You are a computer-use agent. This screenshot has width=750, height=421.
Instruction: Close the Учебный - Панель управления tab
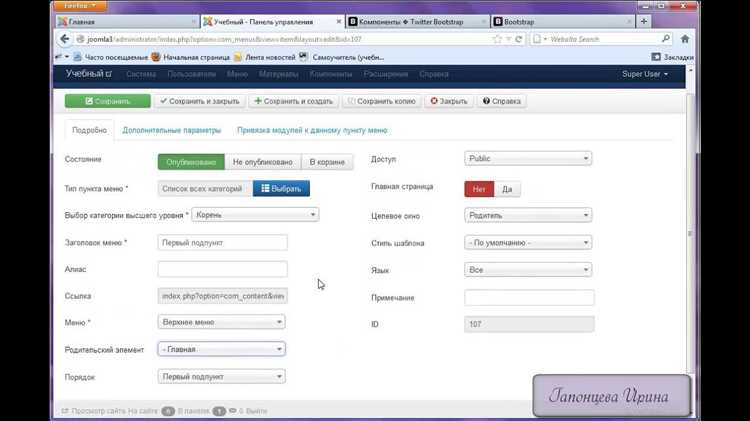pos(339,22)
